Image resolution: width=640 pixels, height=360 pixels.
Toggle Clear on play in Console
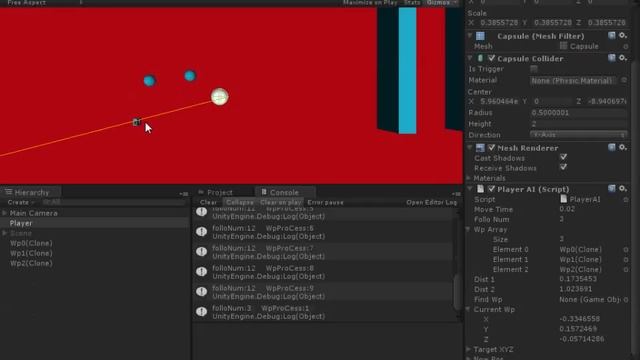click(280, 202)
